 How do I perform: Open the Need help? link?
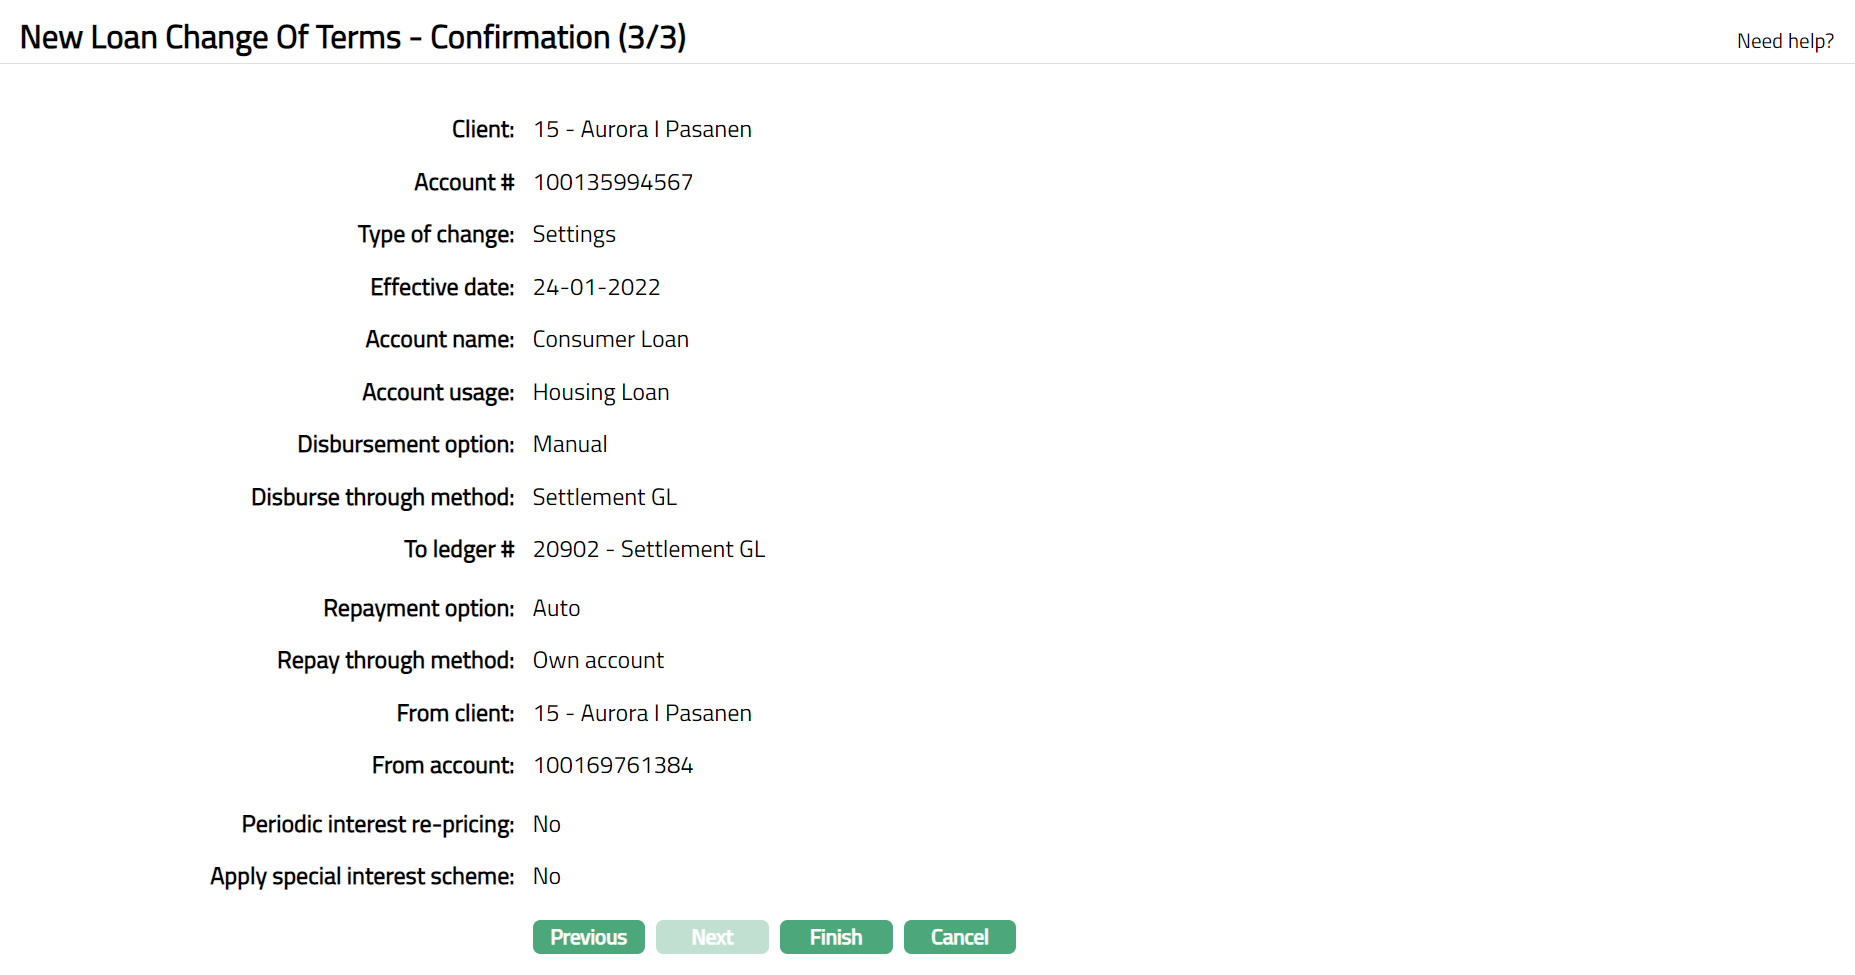pyautogui.click(x=1785, y=41)
